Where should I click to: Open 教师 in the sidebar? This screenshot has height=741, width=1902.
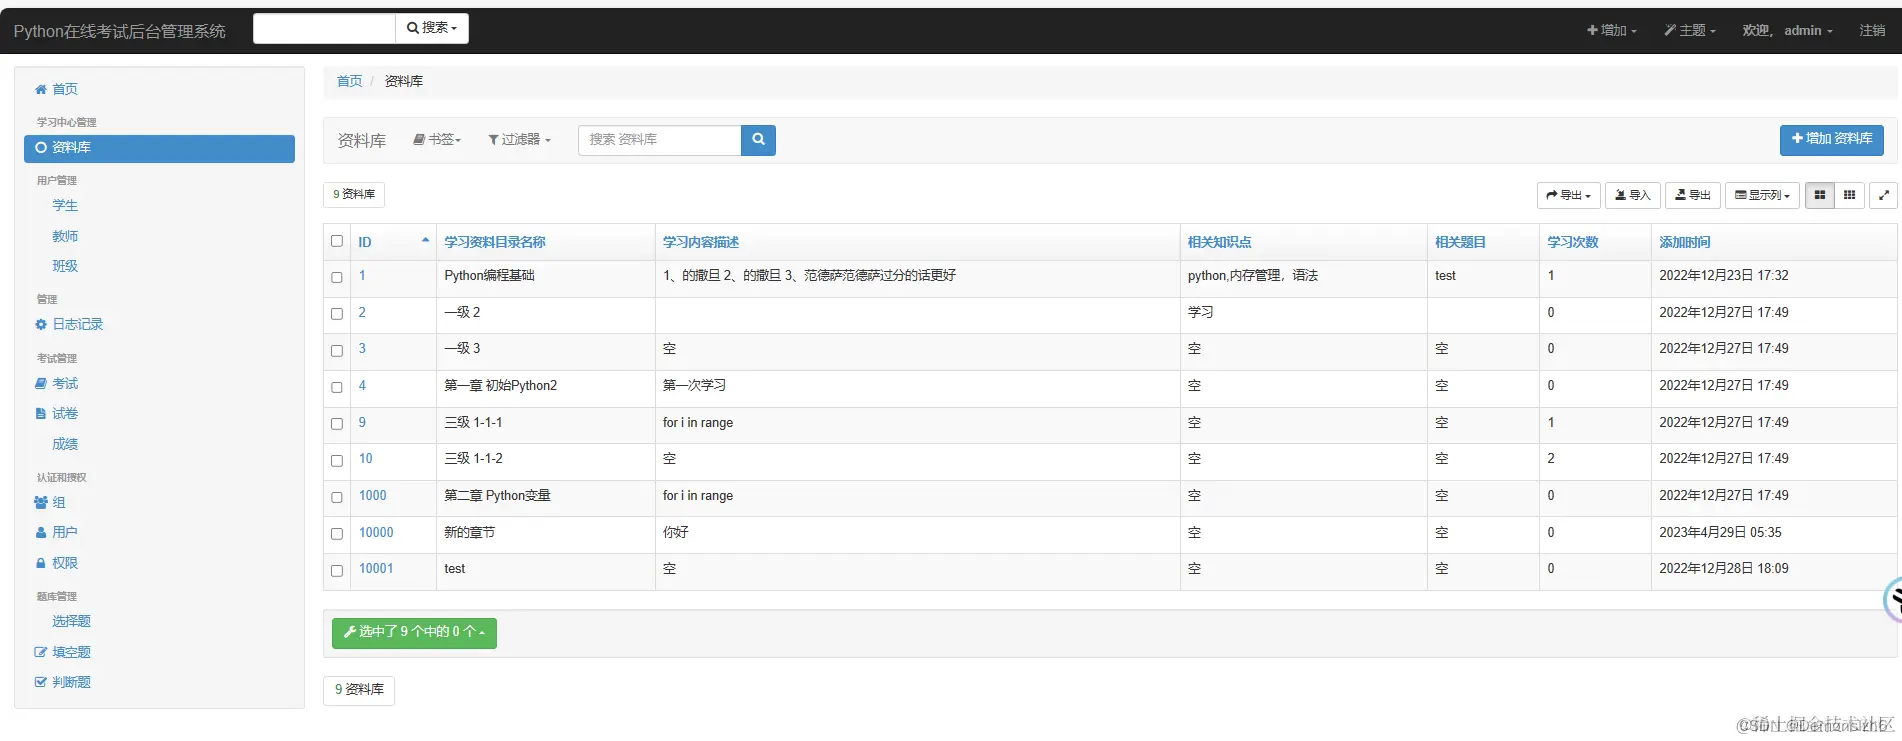pos(65,236)
